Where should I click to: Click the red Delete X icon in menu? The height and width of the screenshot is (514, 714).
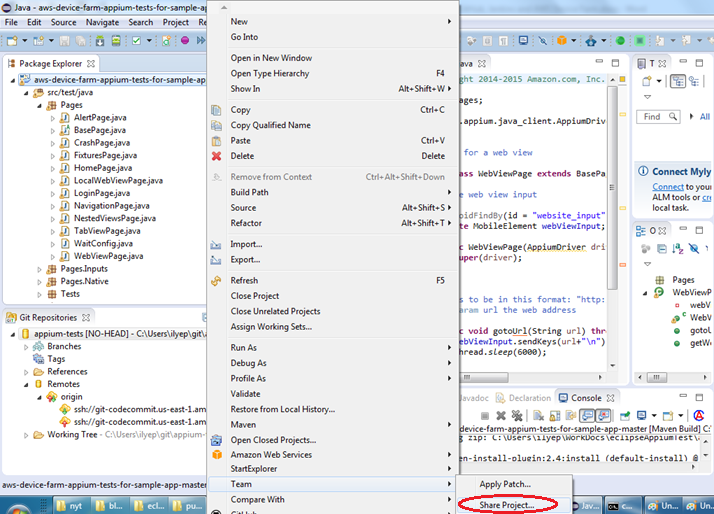[216, 156]
